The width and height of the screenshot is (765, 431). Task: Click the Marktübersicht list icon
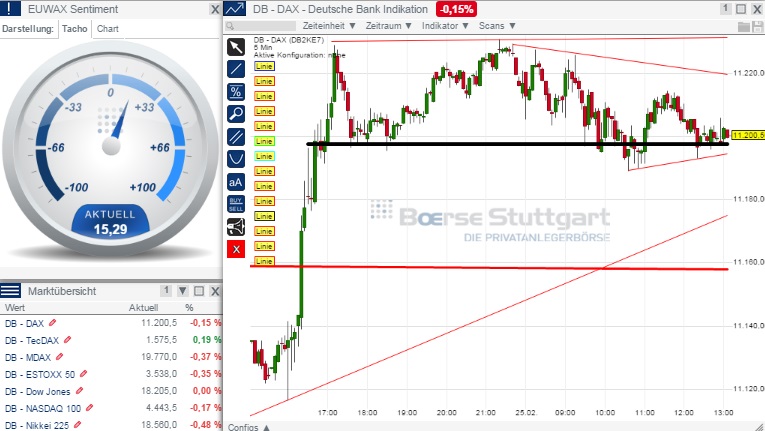tap(10, 291)
